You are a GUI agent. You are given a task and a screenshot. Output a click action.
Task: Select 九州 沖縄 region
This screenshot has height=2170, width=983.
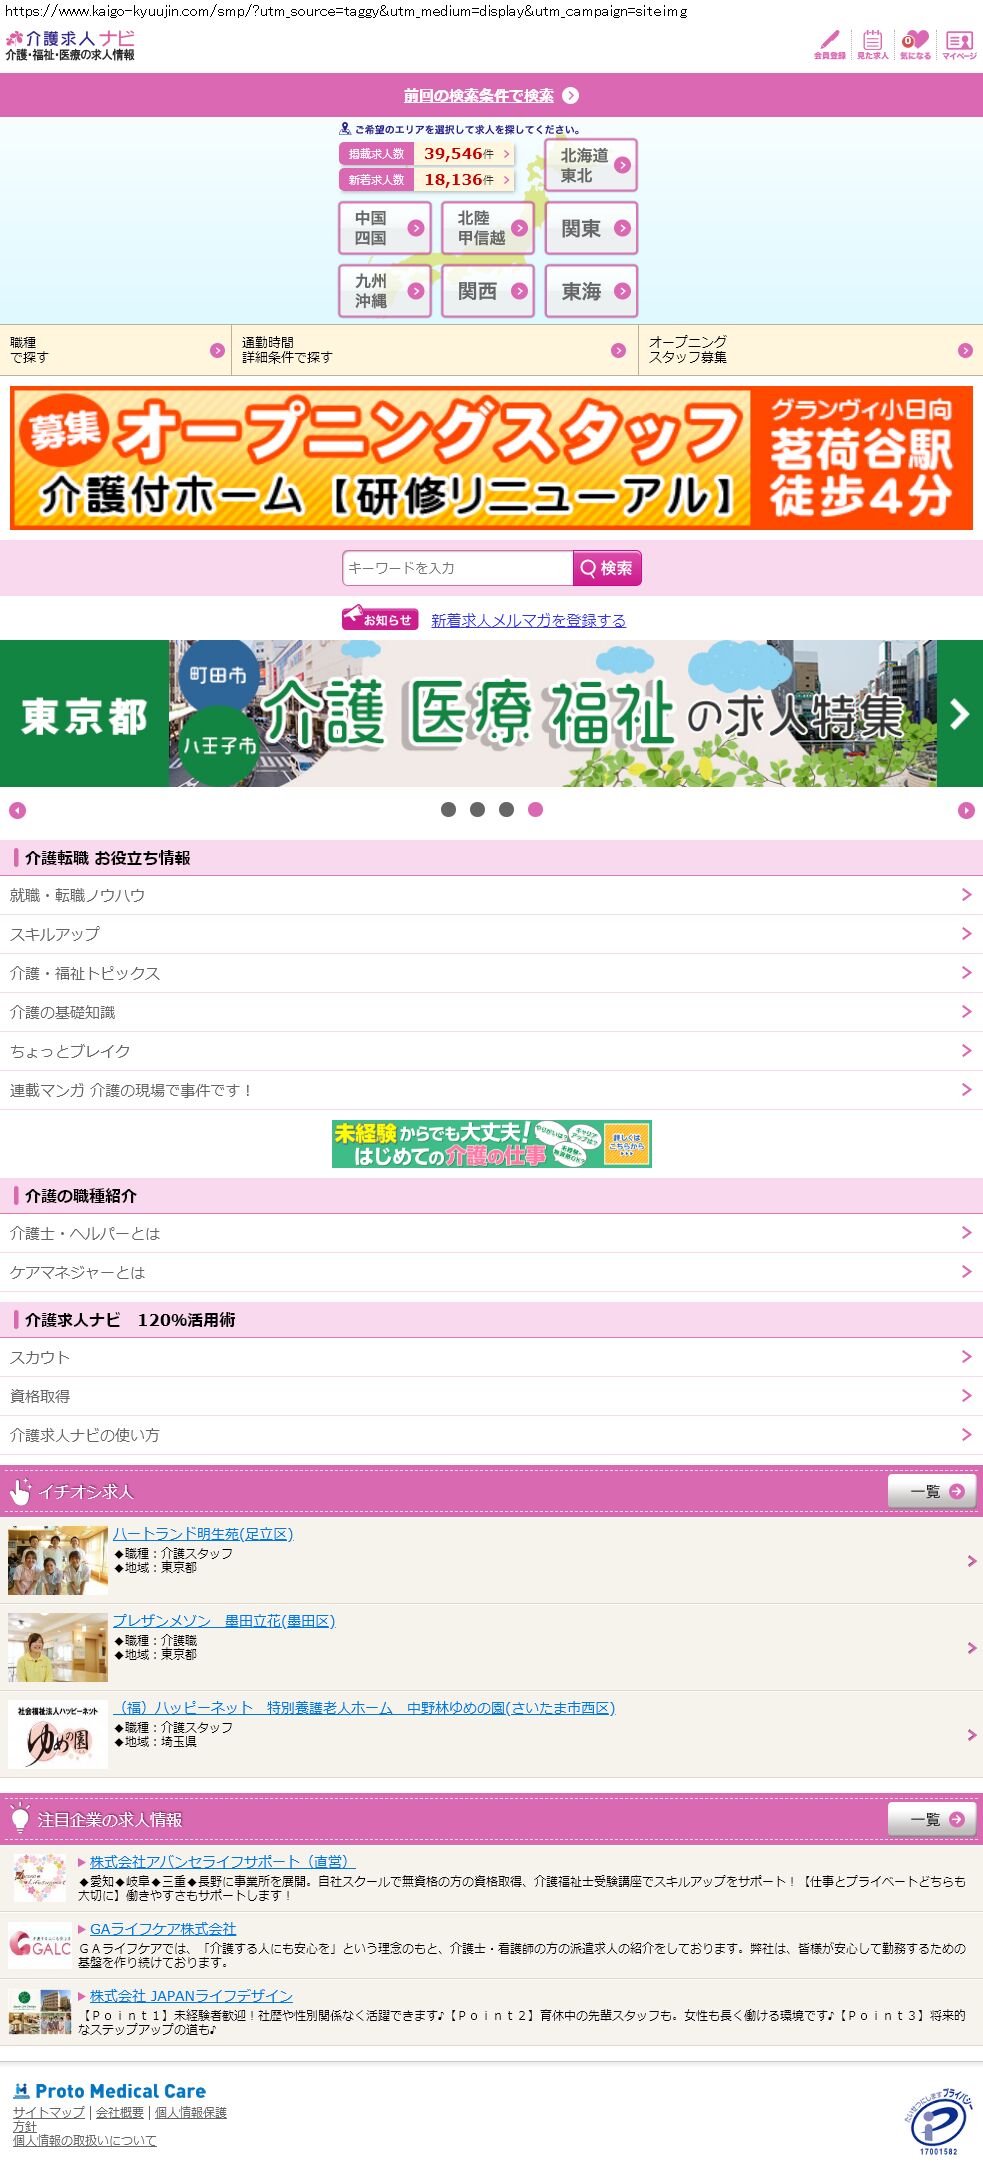click(385, 291)
